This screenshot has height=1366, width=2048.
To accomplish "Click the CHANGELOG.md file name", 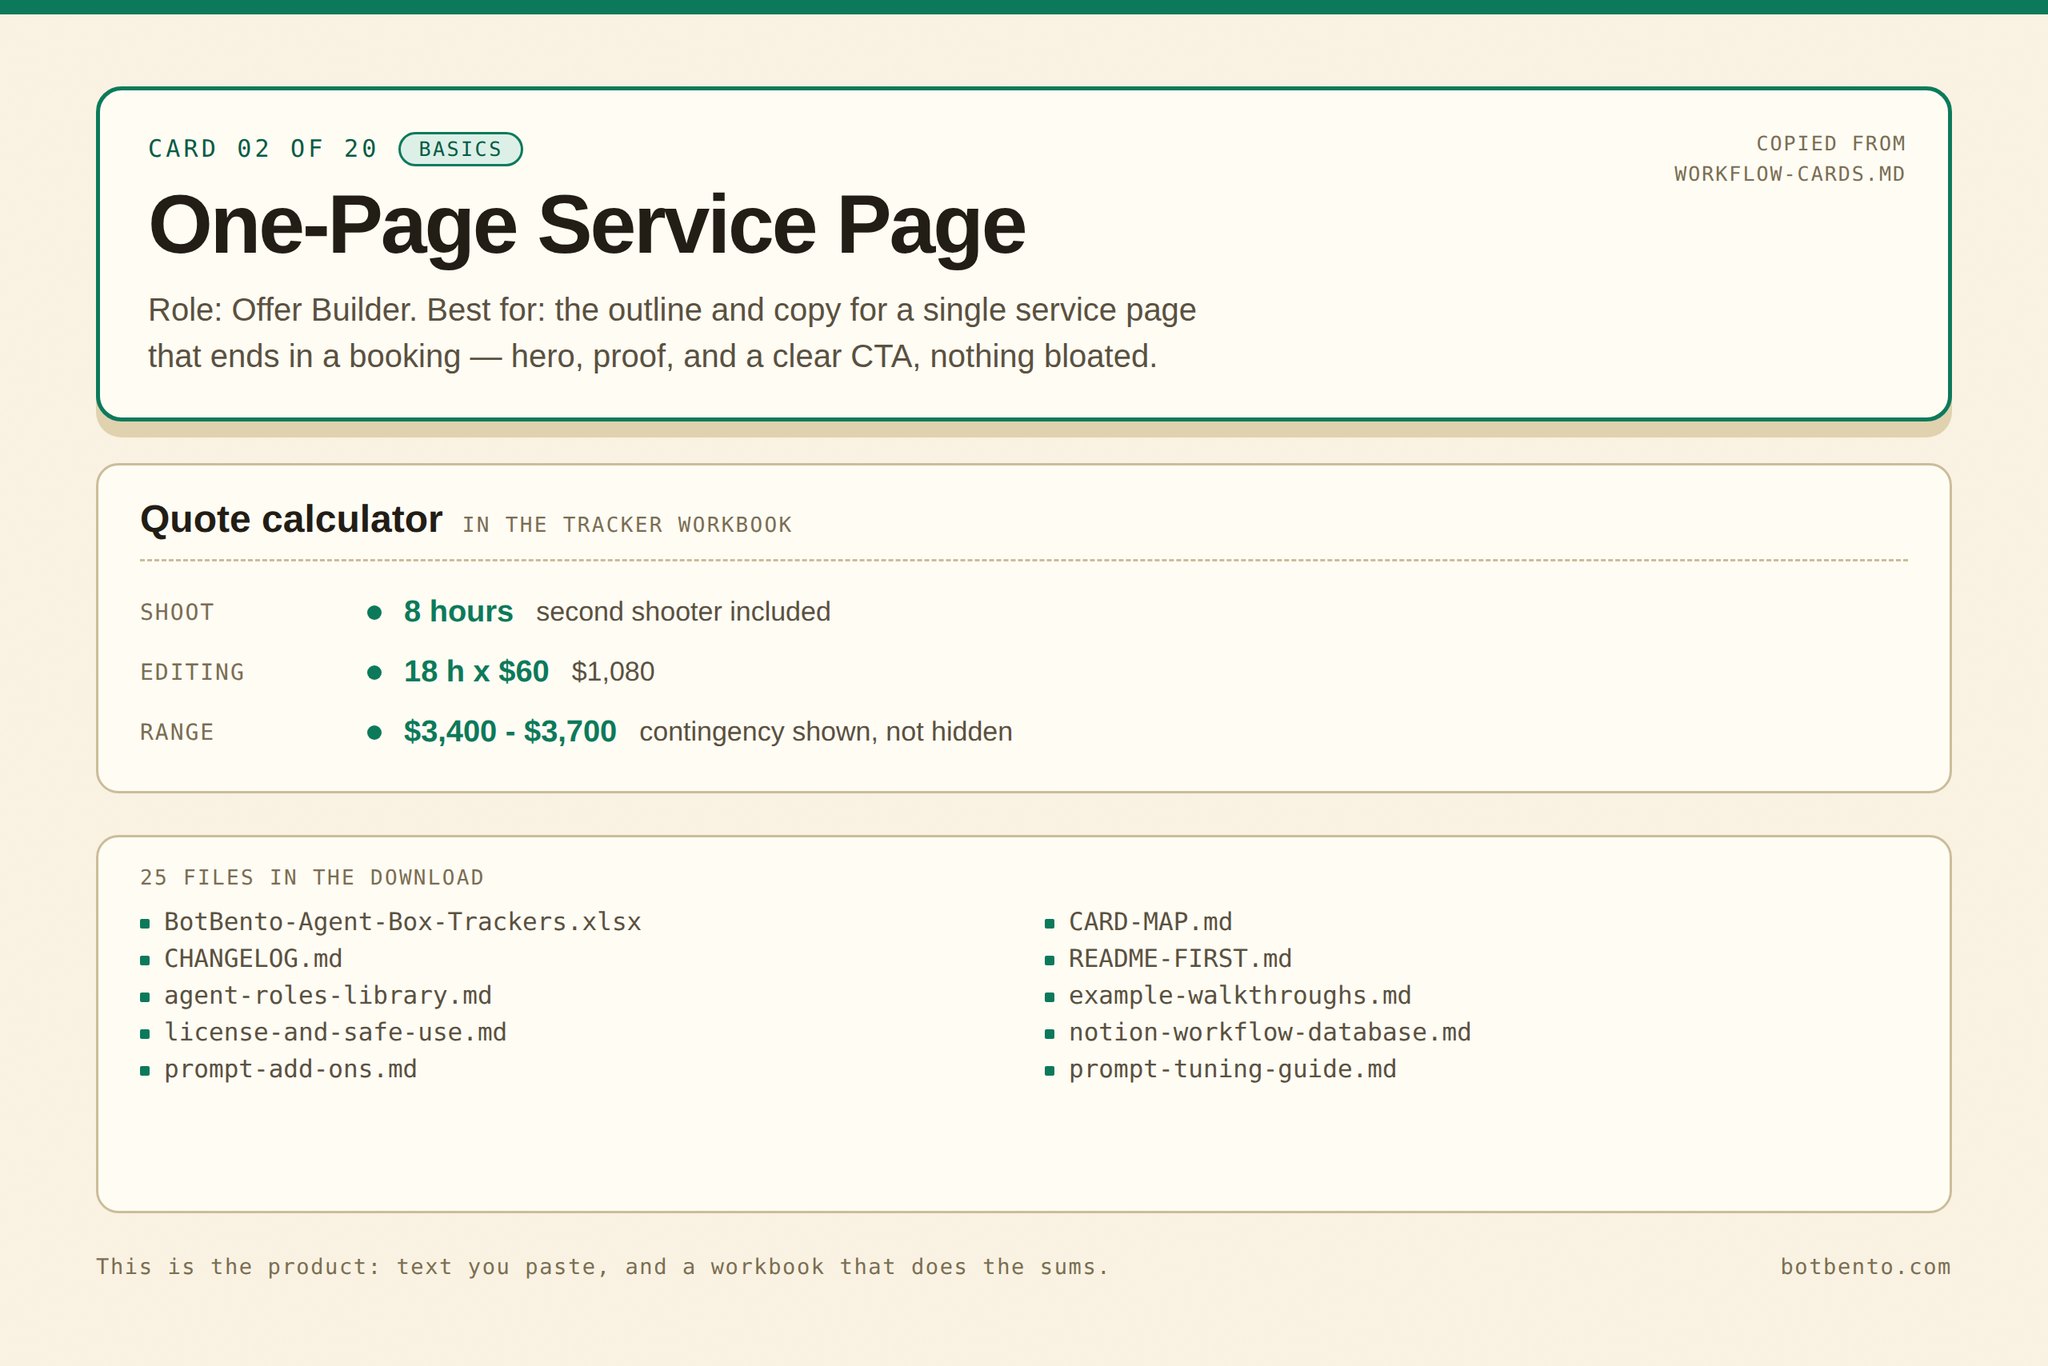I will pyautogui.click(x=253, y=959).
